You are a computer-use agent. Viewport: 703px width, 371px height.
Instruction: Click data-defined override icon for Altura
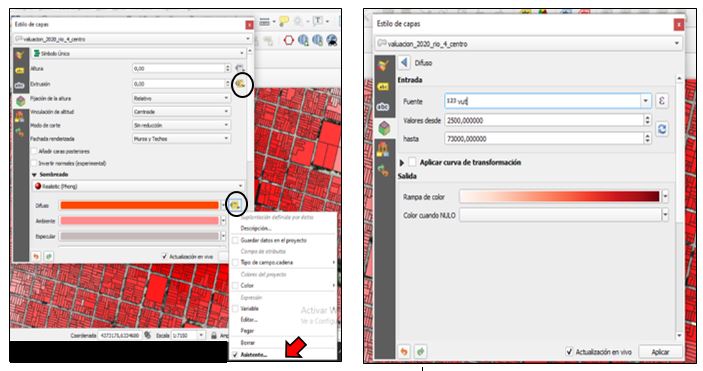click(240, 68)
